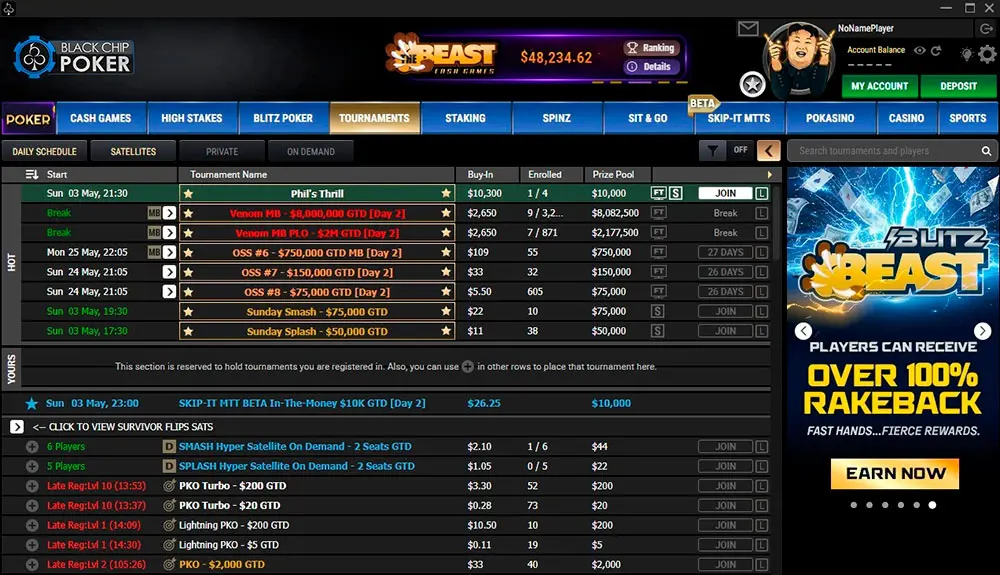1000x575 pixels.
Task: Add SMASH Hyper Satellite to Yours section
Action: pos(32,447)
